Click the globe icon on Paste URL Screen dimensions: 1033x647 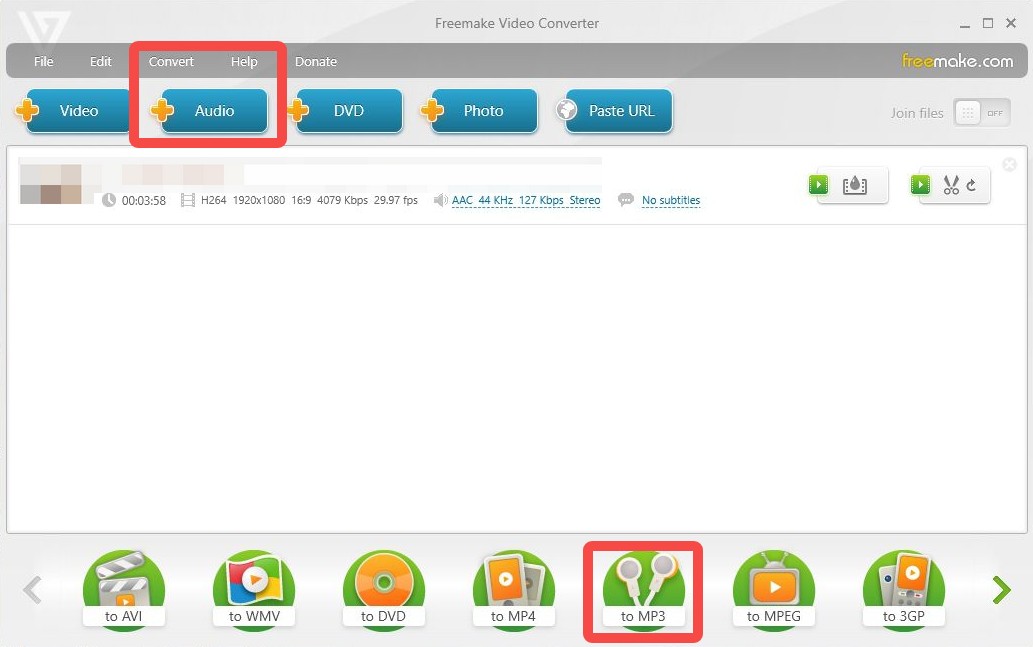[567, 110]
